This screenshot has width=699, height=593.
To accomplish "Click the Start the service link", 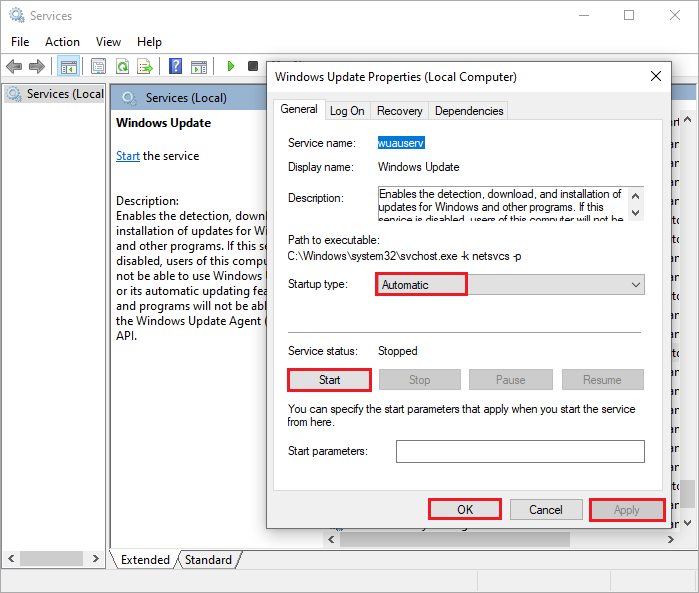I will point(128,156).
